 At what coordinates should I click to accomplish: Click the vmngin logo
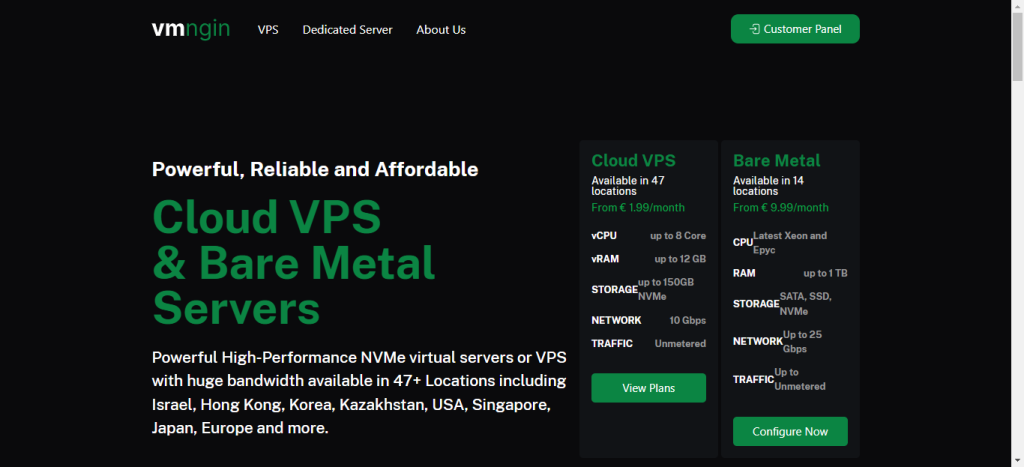(x=190, y=29)
